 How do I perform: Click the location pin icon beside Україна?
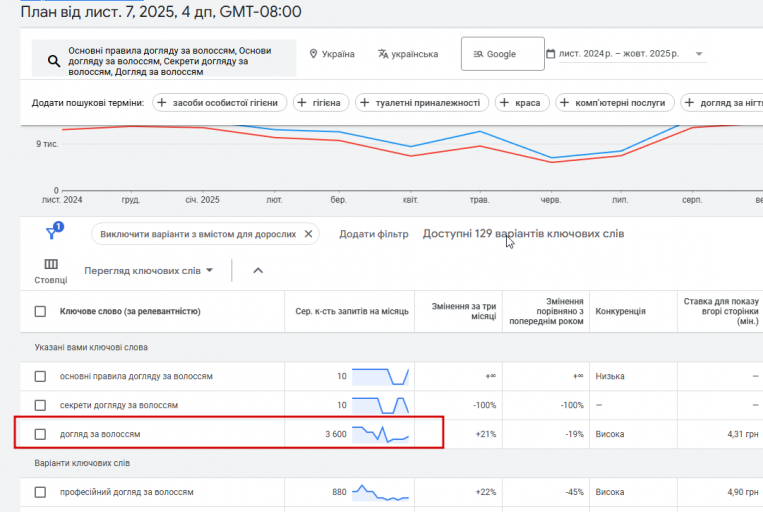point(313,54)
